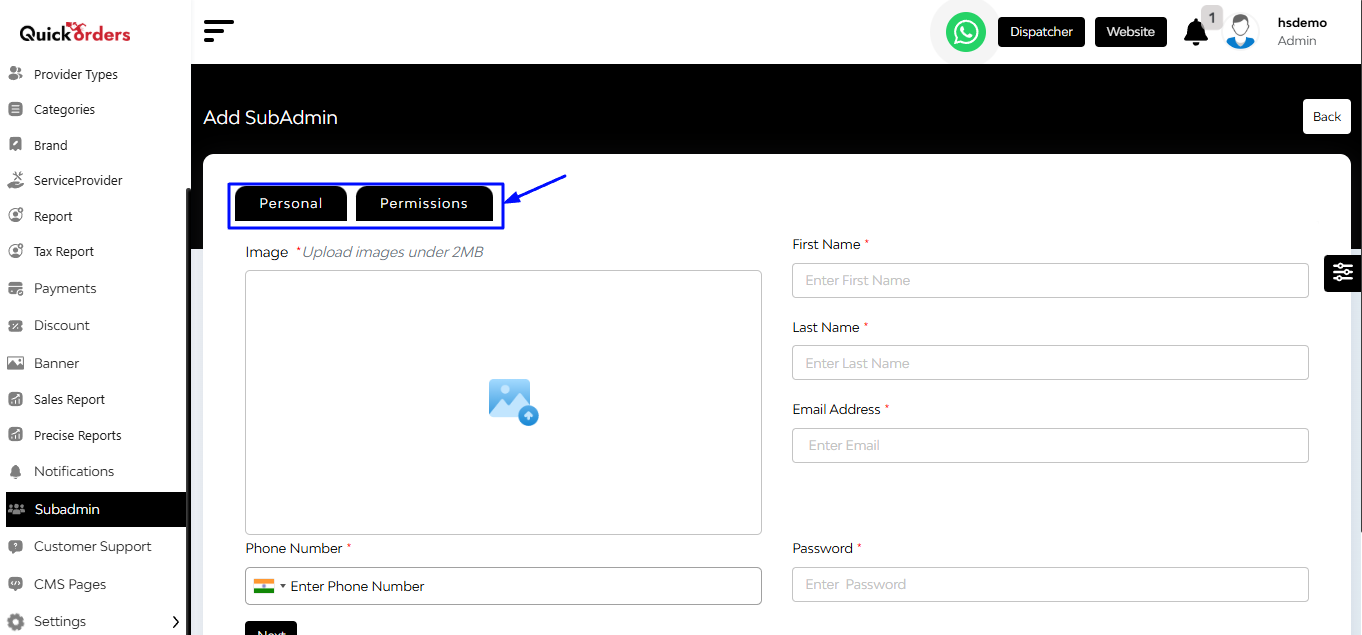
Task: Click the sidebar vertical scrollbar
Action: 188,410
